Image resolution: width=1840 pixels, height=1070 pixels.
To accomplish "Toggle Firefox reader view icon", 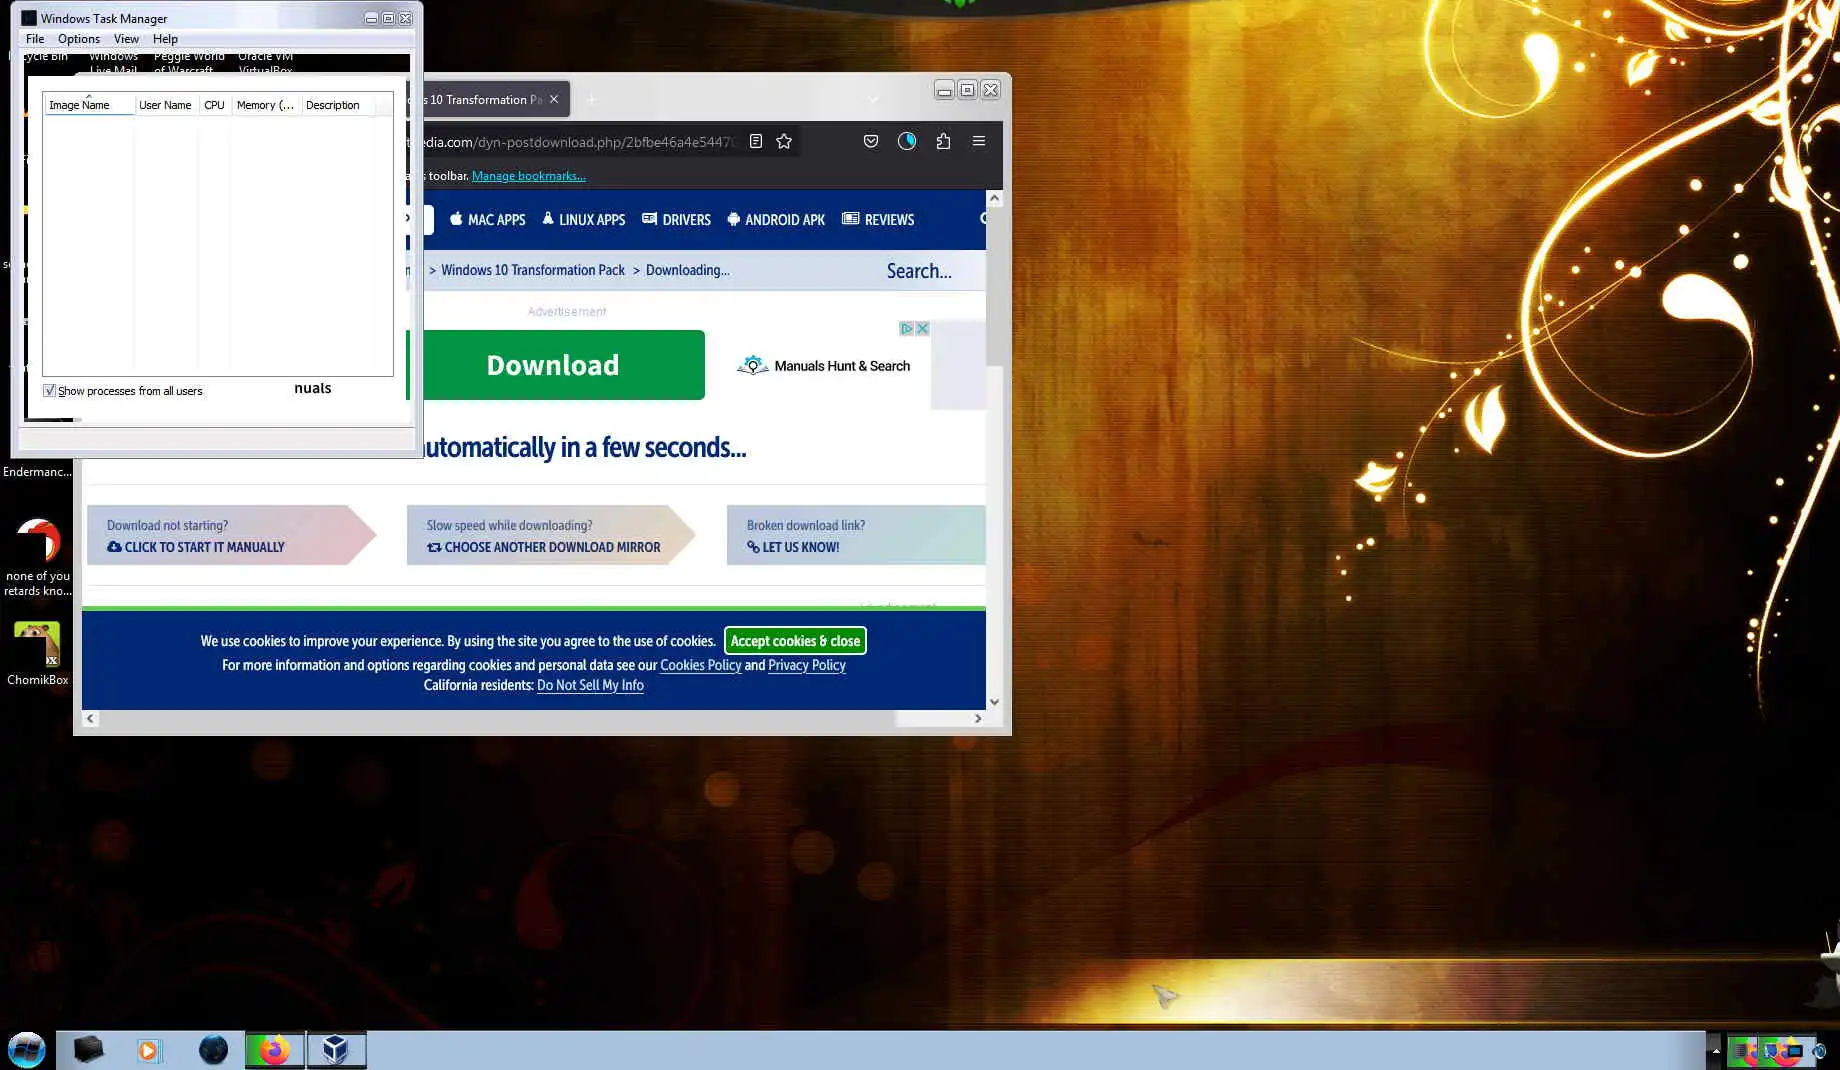I will tap(756, 142).
